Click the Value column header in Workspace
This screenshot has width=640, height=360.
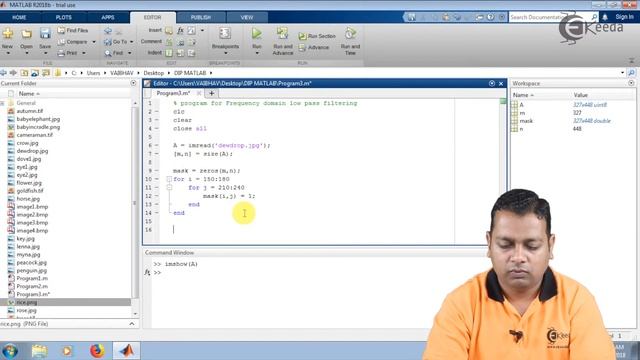coord(580,95)
